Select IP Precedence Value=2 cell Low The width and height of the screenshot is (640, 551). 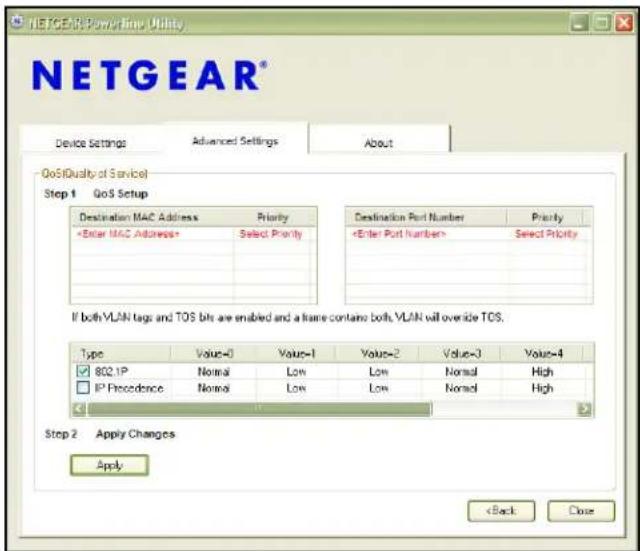click(x=379, y=388)
